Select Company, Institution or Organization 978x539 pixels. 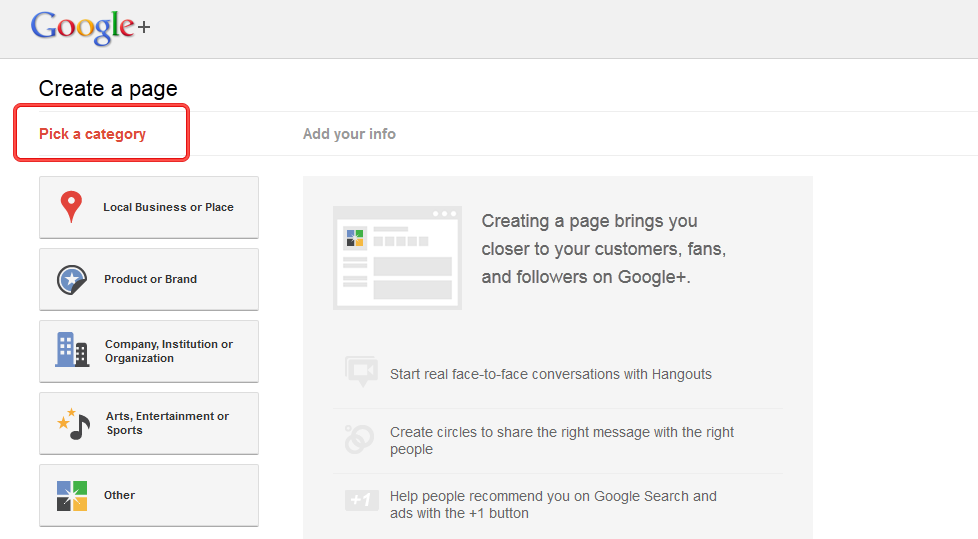point(149,351)
